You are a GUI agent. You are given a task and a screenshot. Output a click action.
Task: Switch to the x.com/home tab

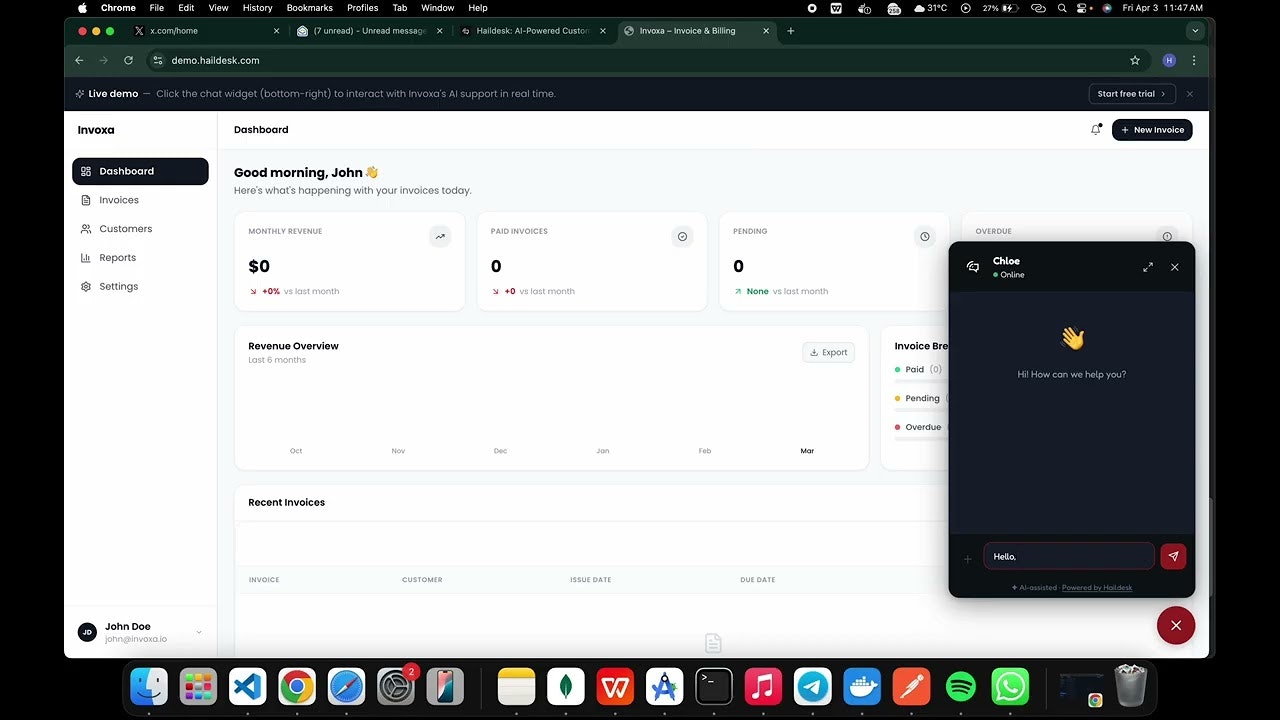pos(206,31)
